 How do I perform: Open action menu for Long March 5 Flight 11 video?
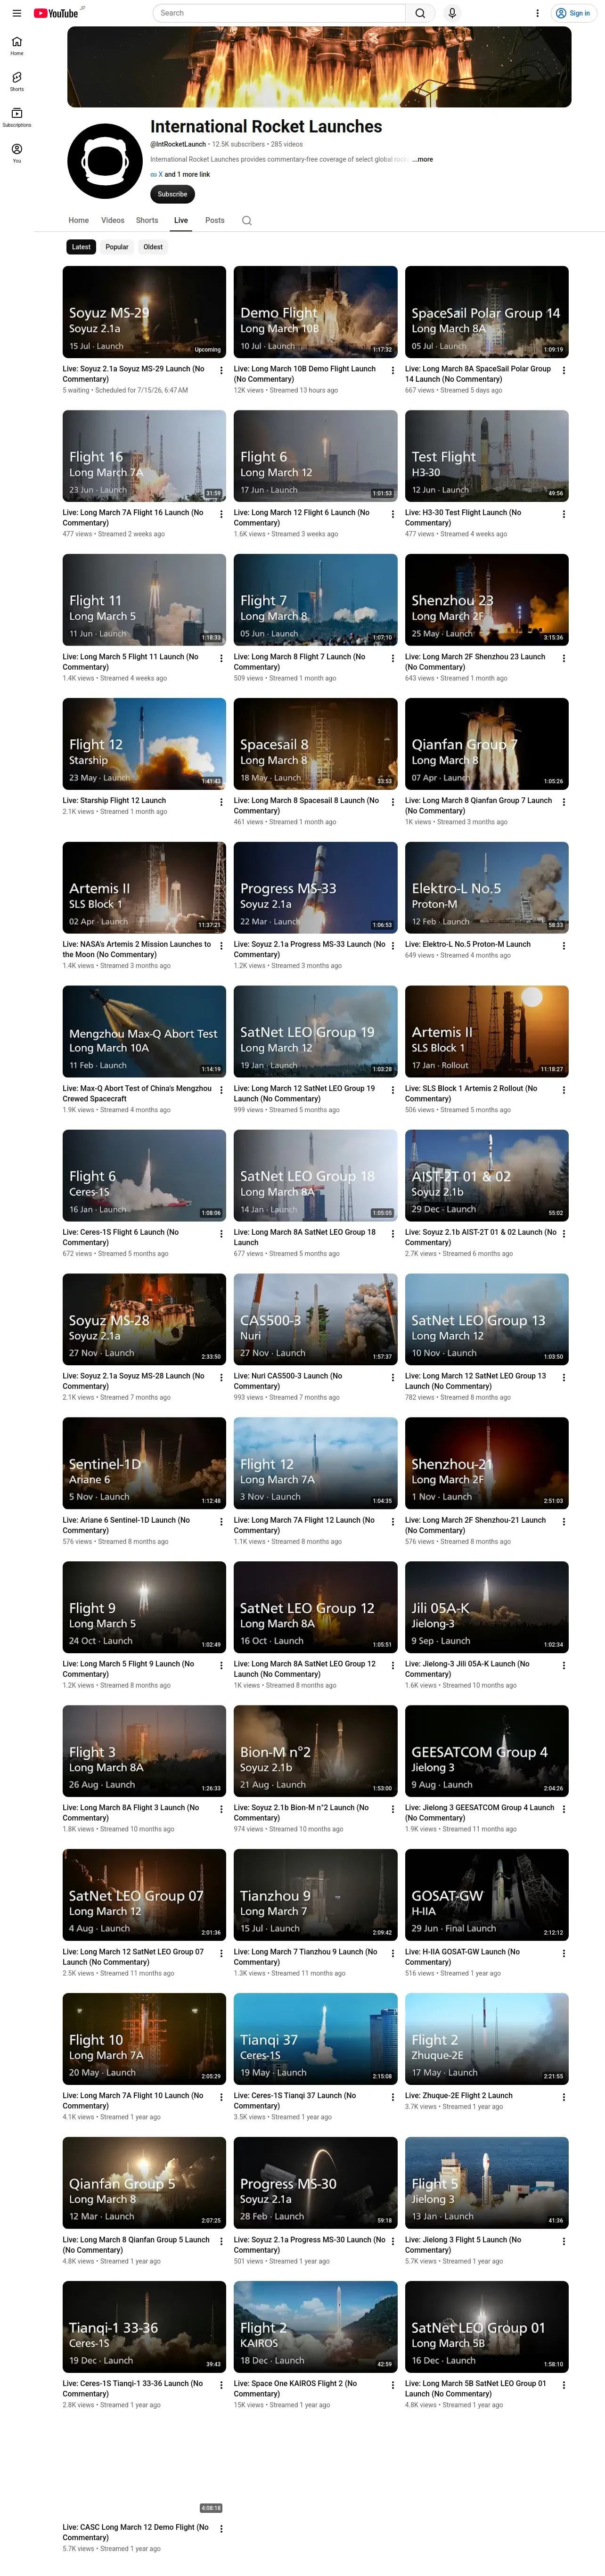tap(221, 658)
